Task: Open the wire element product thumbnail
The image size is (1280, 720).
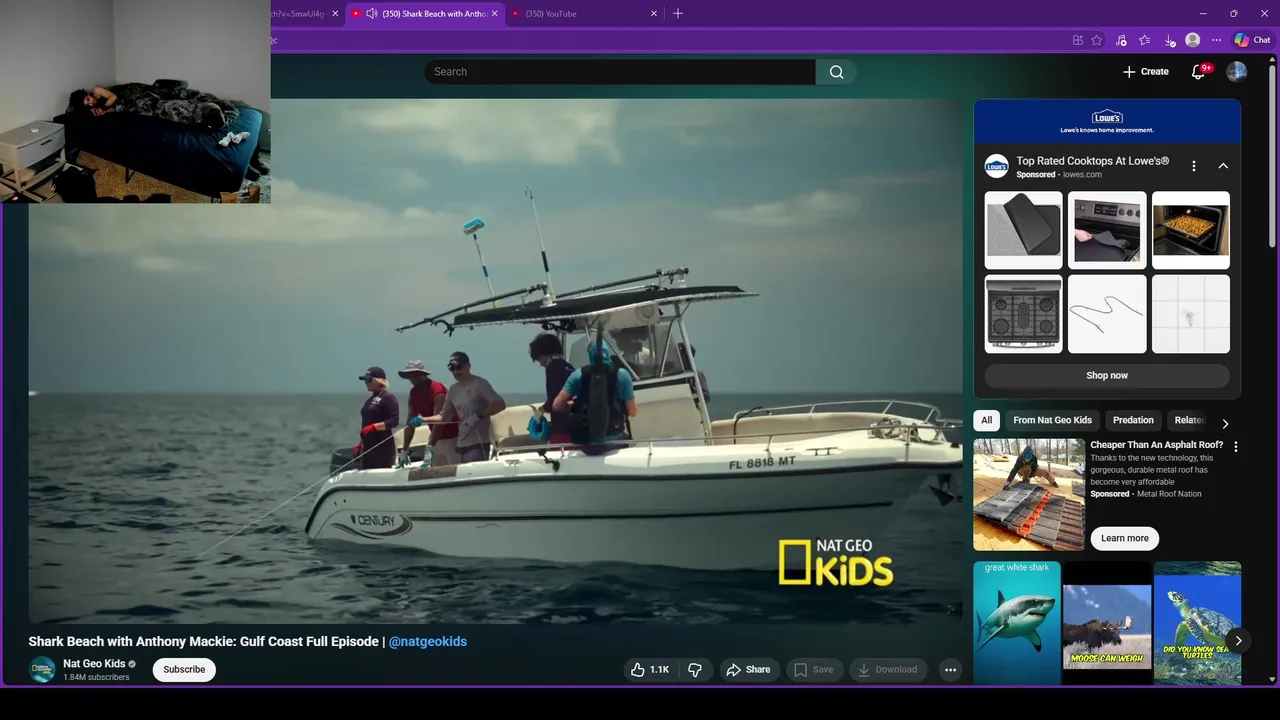Action: click(1107, 314)
